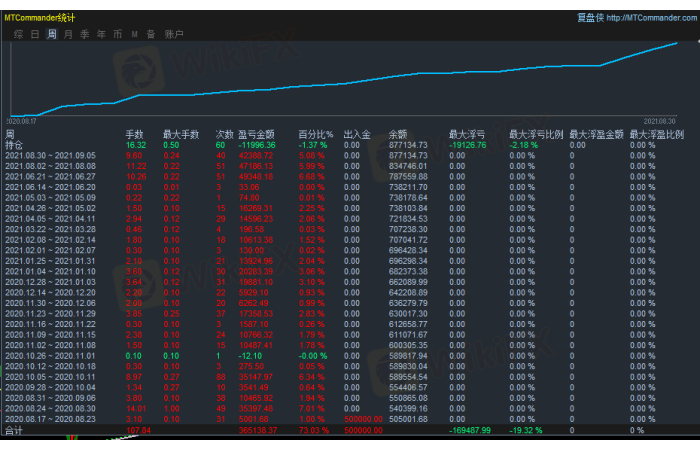Click the MTCommander统计 title
700x450 pixels.
[x=40, y=18]
